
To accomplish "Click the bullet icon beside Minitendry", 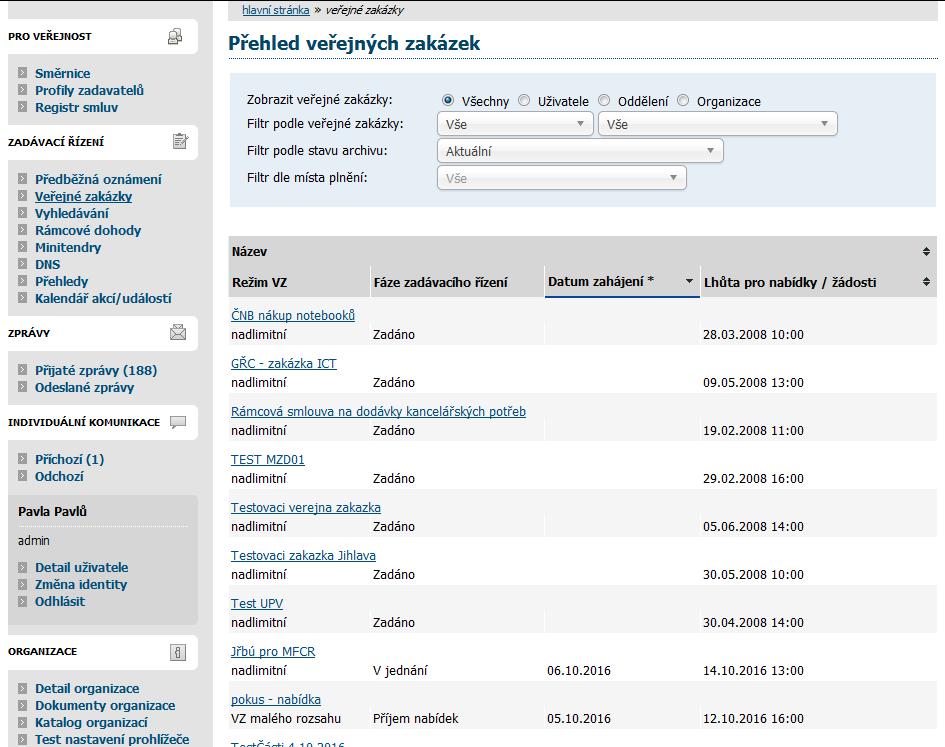I will pyautogui.click(x=22, y=247).
